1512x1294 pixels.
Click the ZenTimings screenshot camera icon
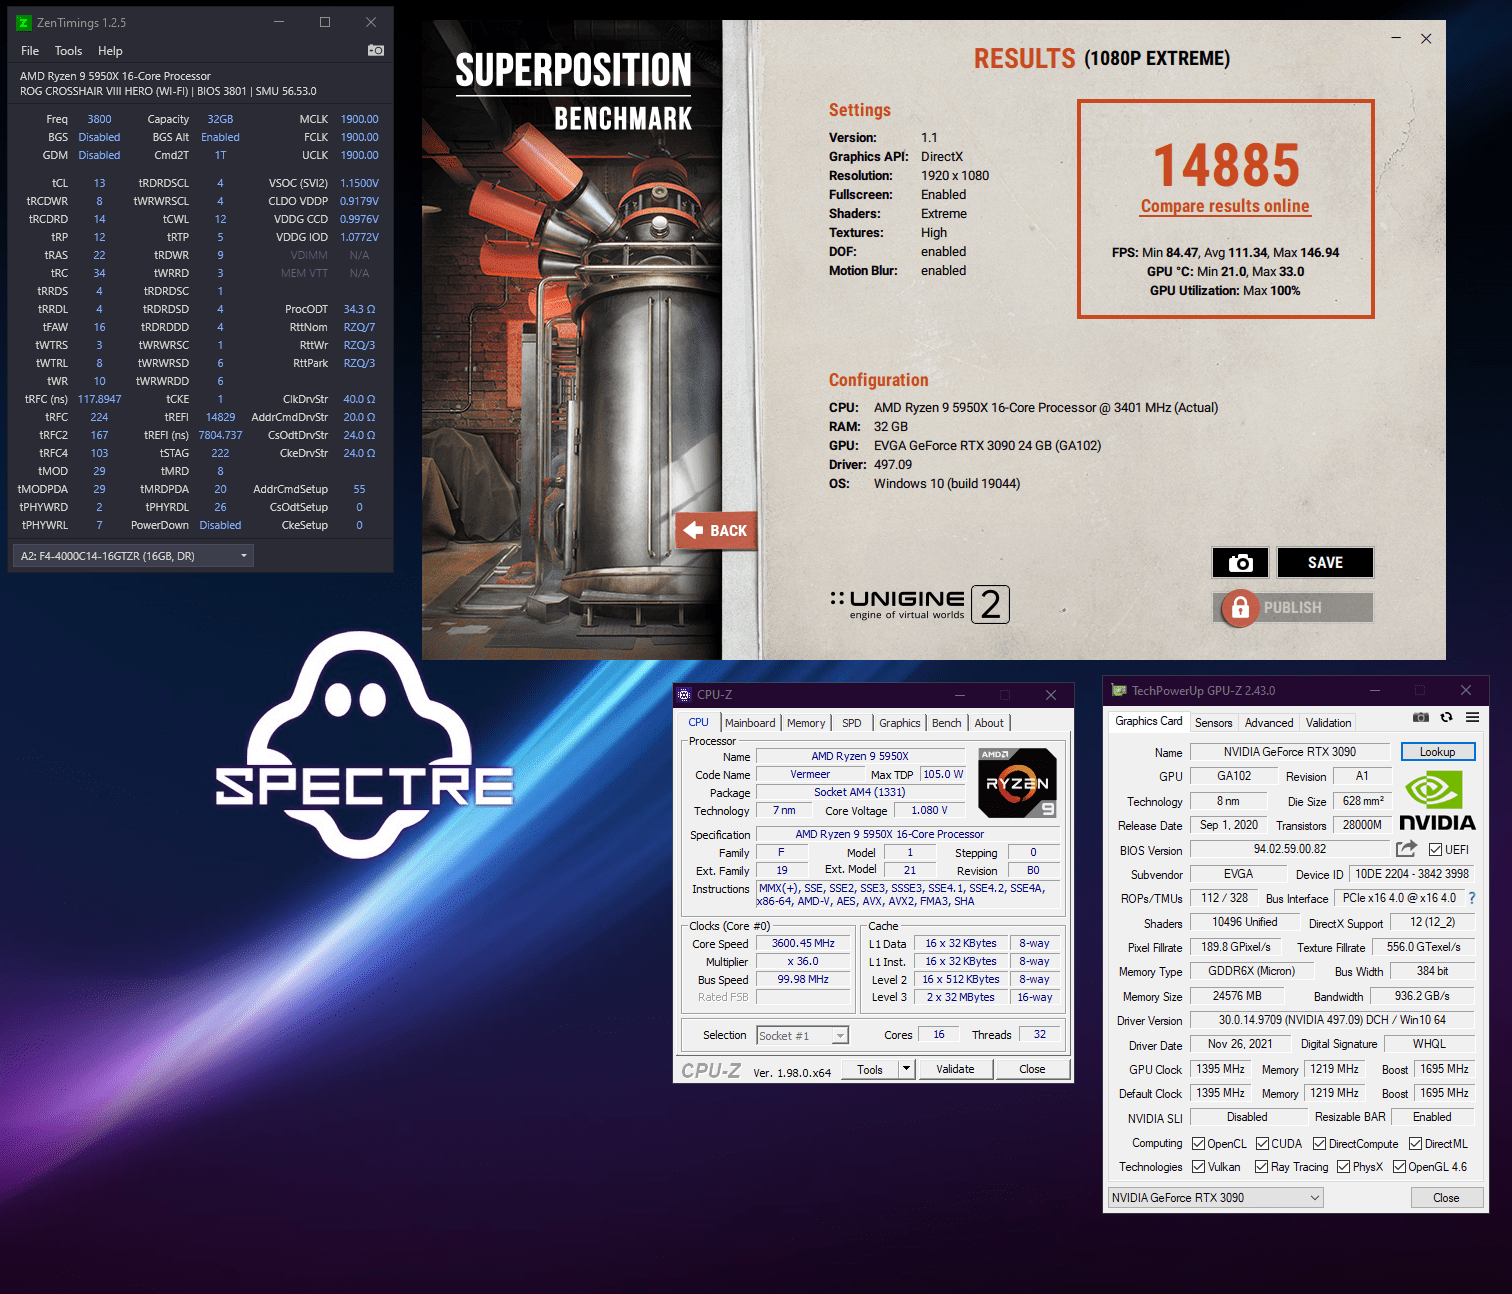pyautogui.click(x=376, y=50)
